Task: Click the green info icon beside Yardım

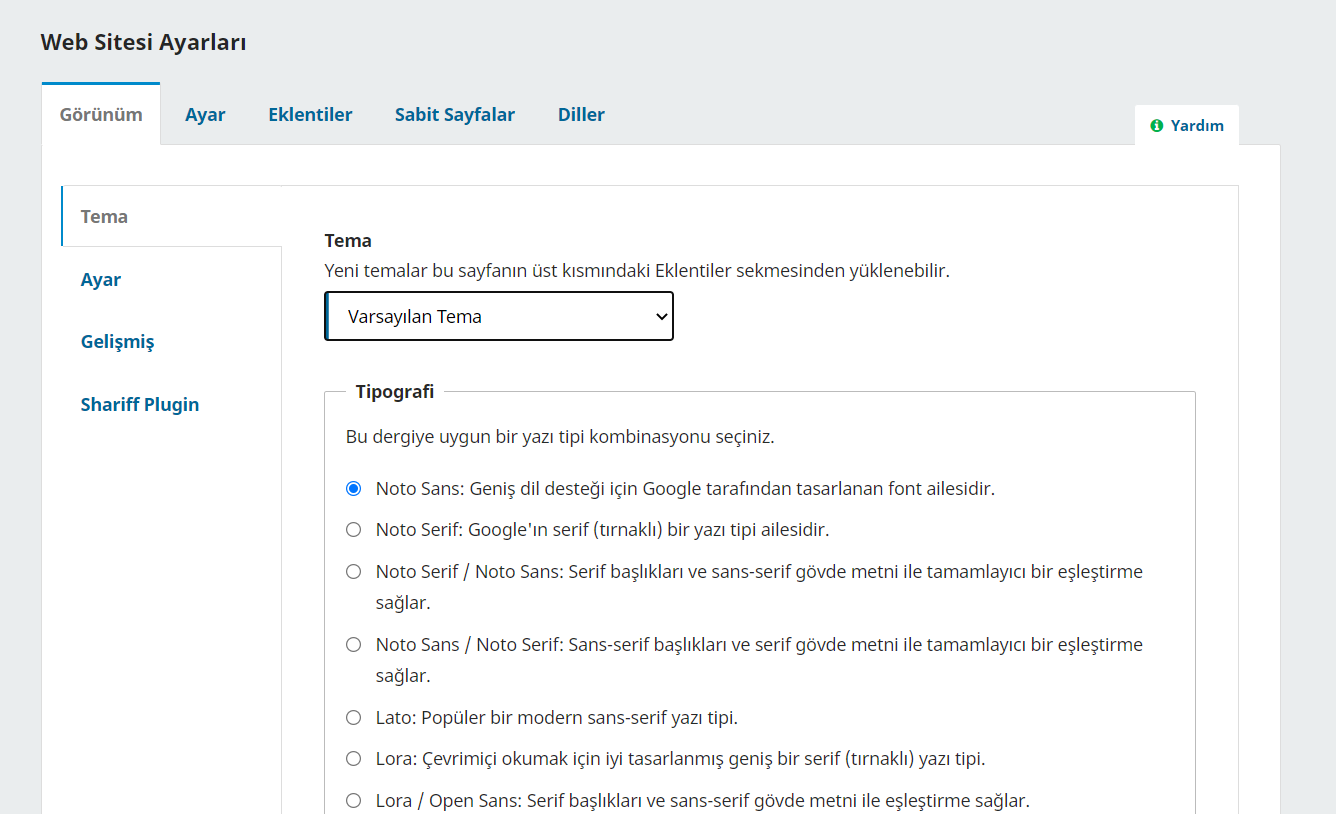Action: tap(1157, 126)
